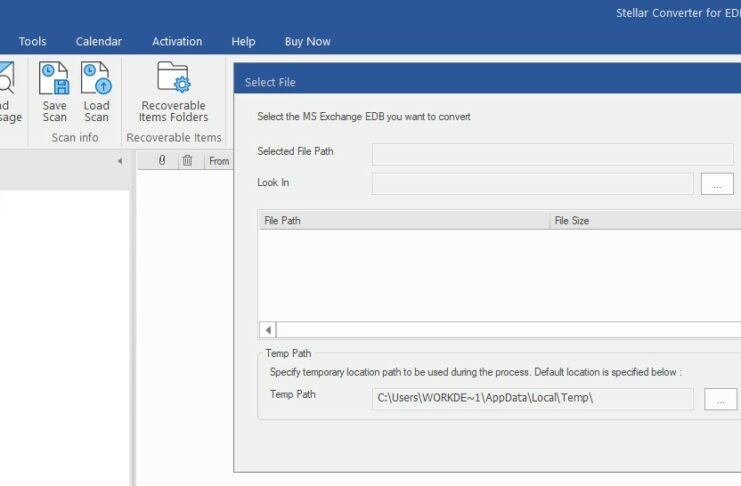Click the Temp Path input field

[533, 399]
